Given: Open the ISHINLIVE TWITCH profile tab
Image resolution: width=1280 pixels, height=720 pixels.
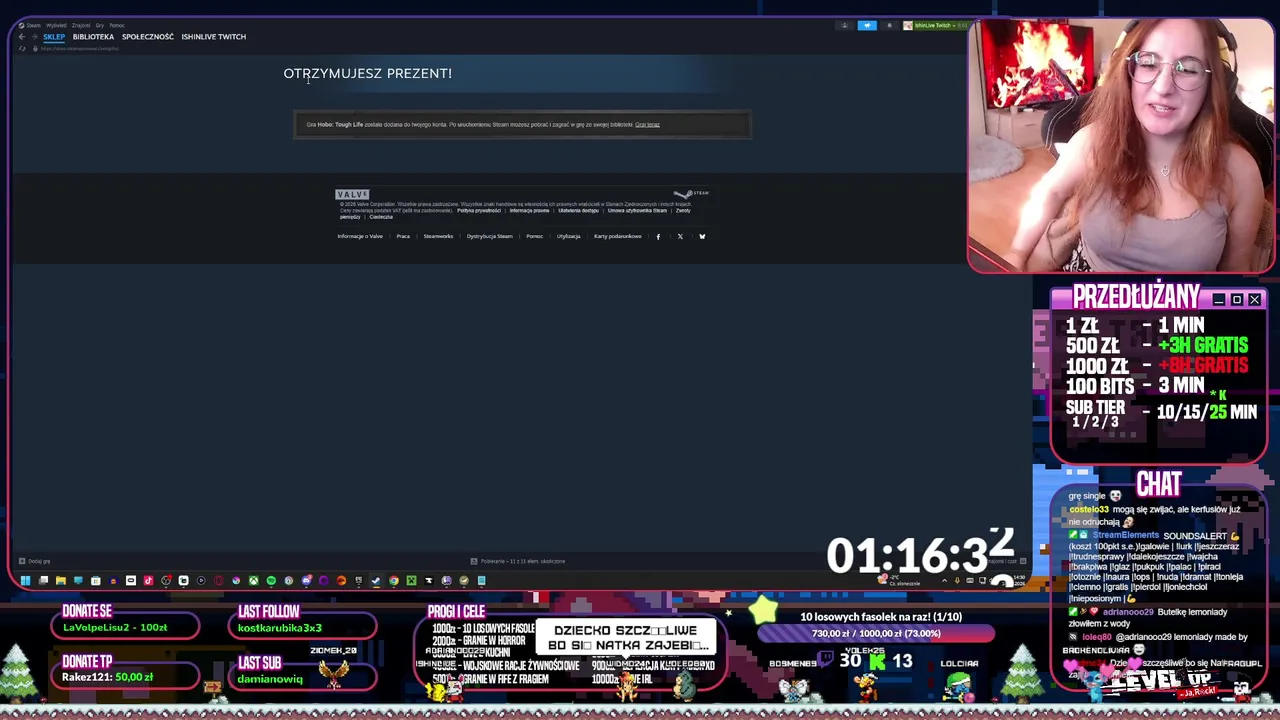Looking at the screenshot, I should point(214,37).
